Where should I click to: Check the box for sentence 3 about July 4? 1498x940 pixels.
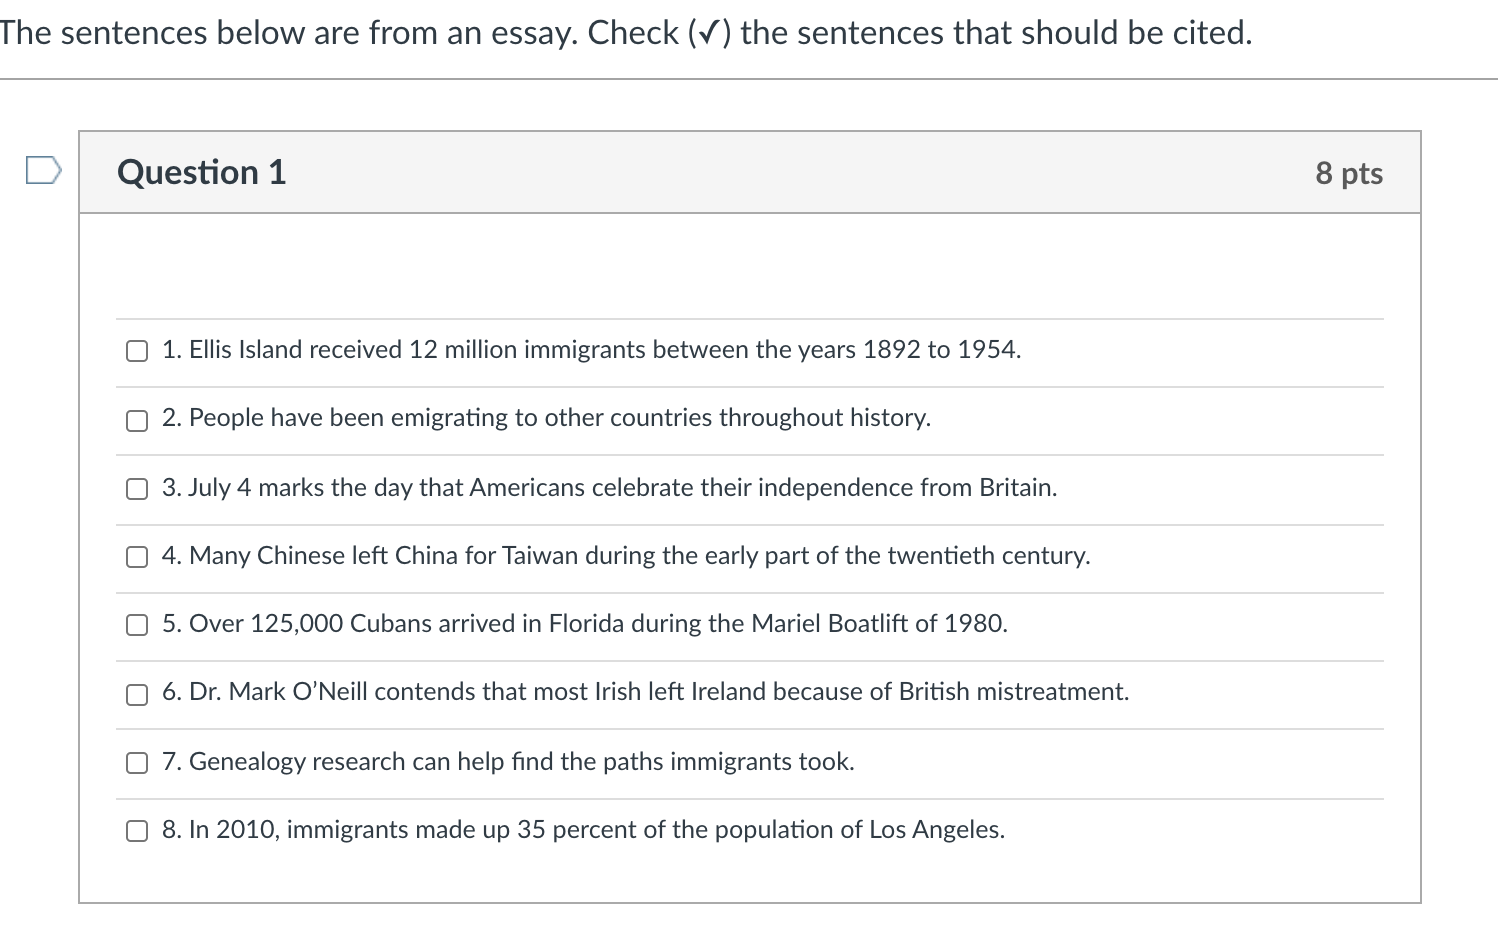coord(136,489)
